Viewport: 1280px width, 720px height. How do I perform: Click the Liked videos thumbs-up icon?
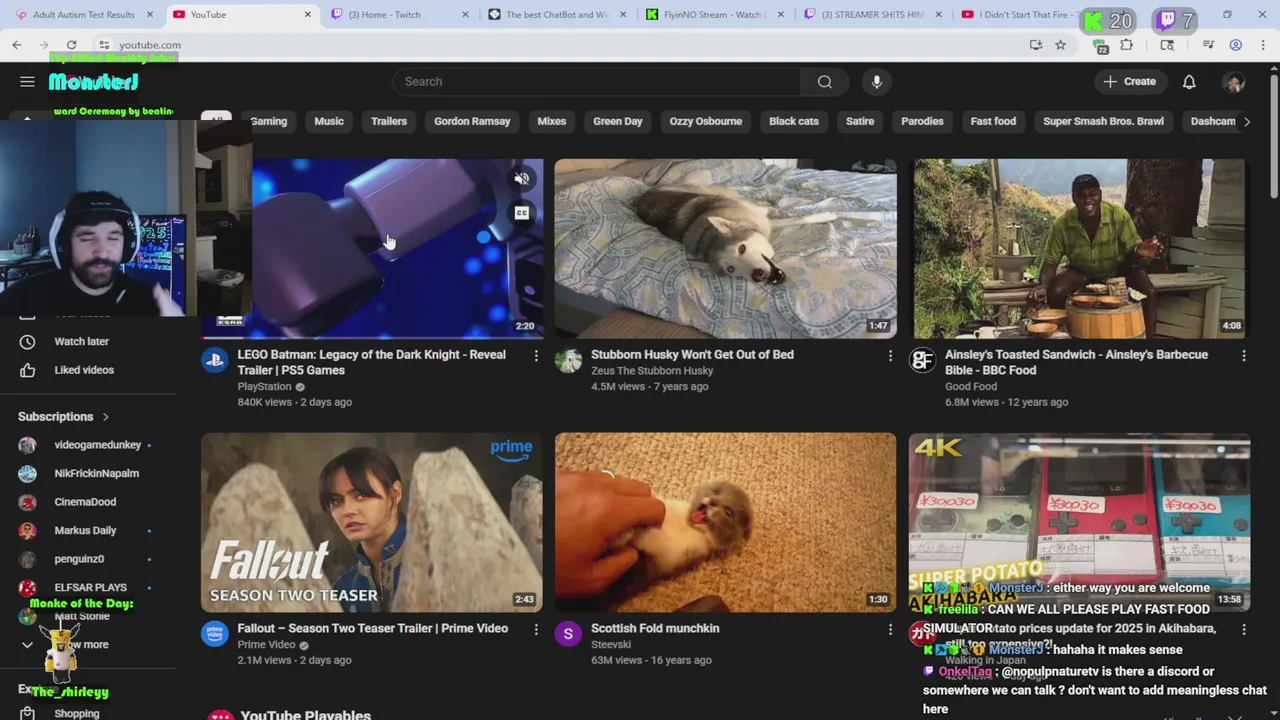[x=27, y=370]
